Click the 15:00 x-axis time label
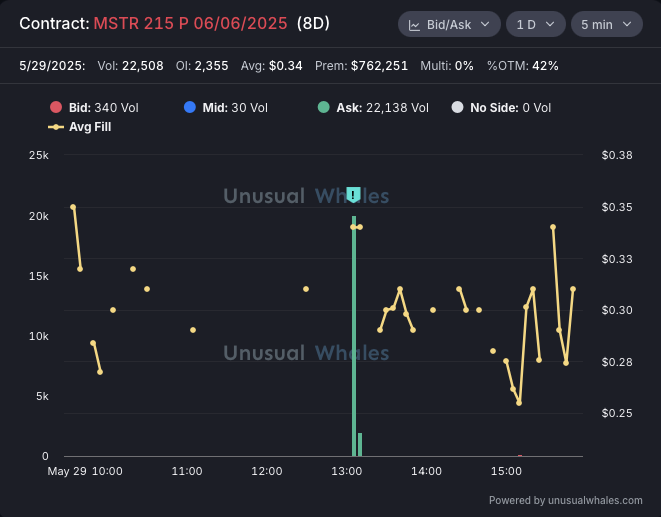Image resolution: width=661 pixels, height=517 pixels. tap(506, 471)
